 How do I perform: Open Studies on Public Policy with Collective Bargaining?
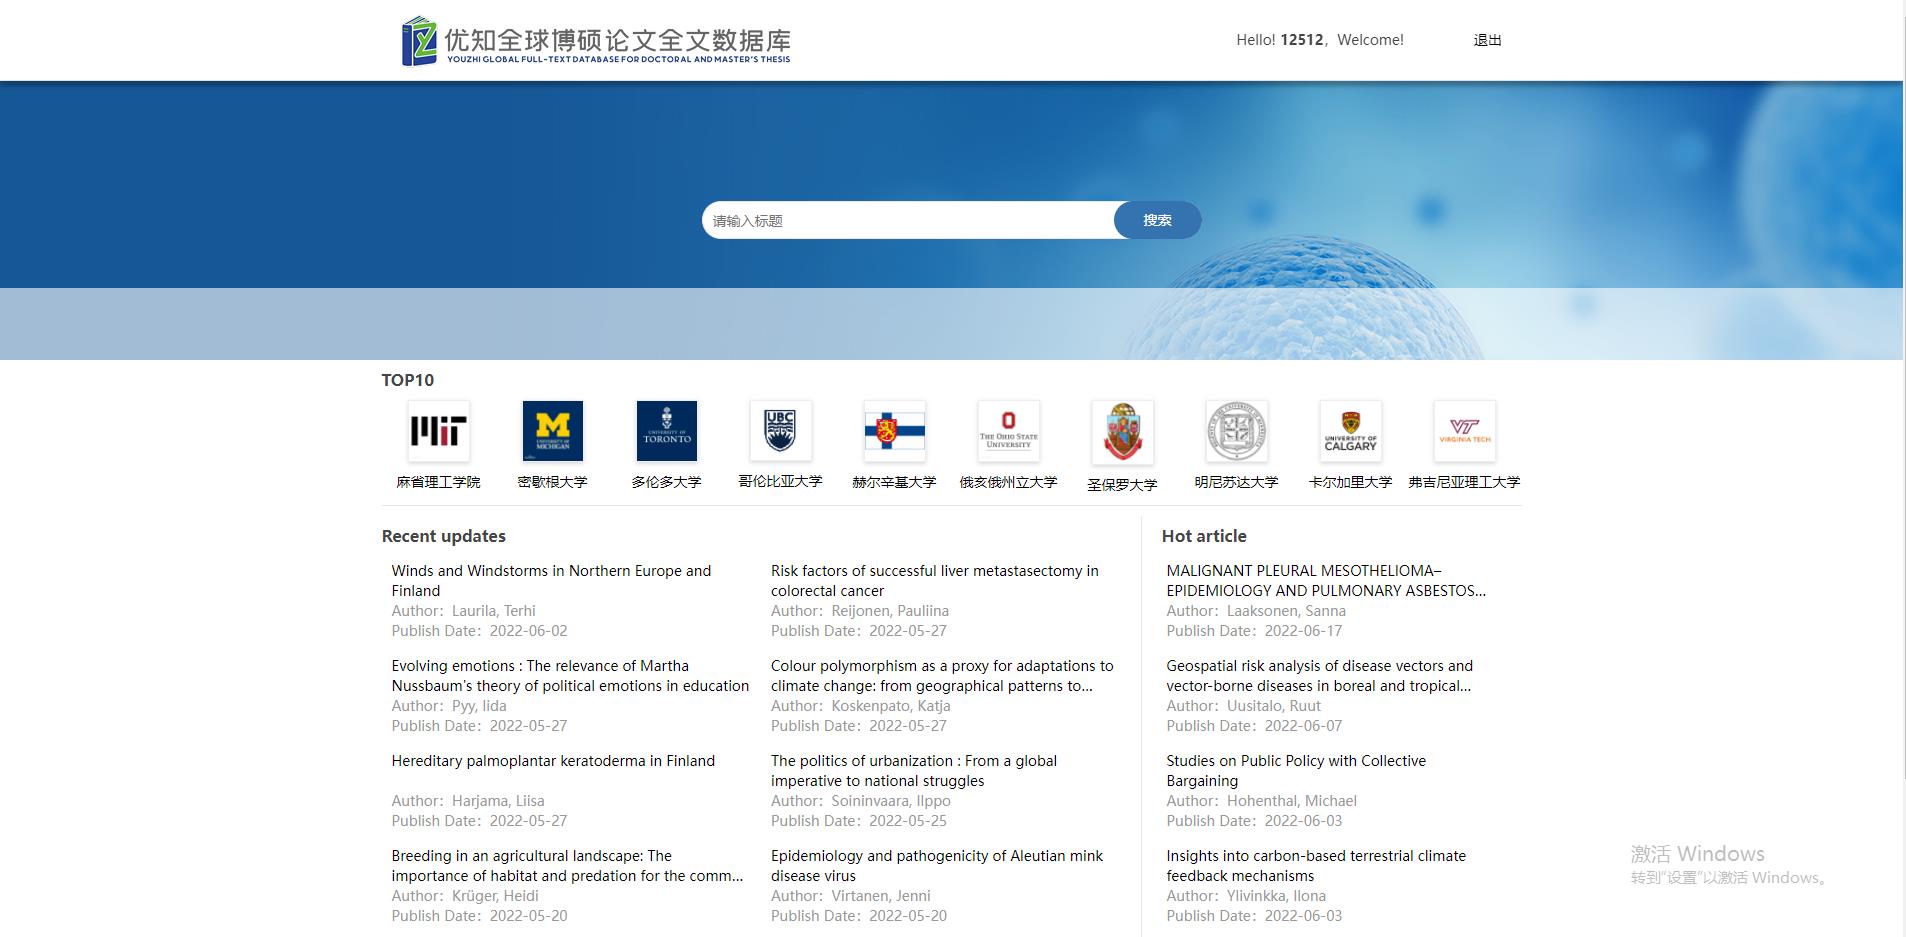coord(1295,770)
